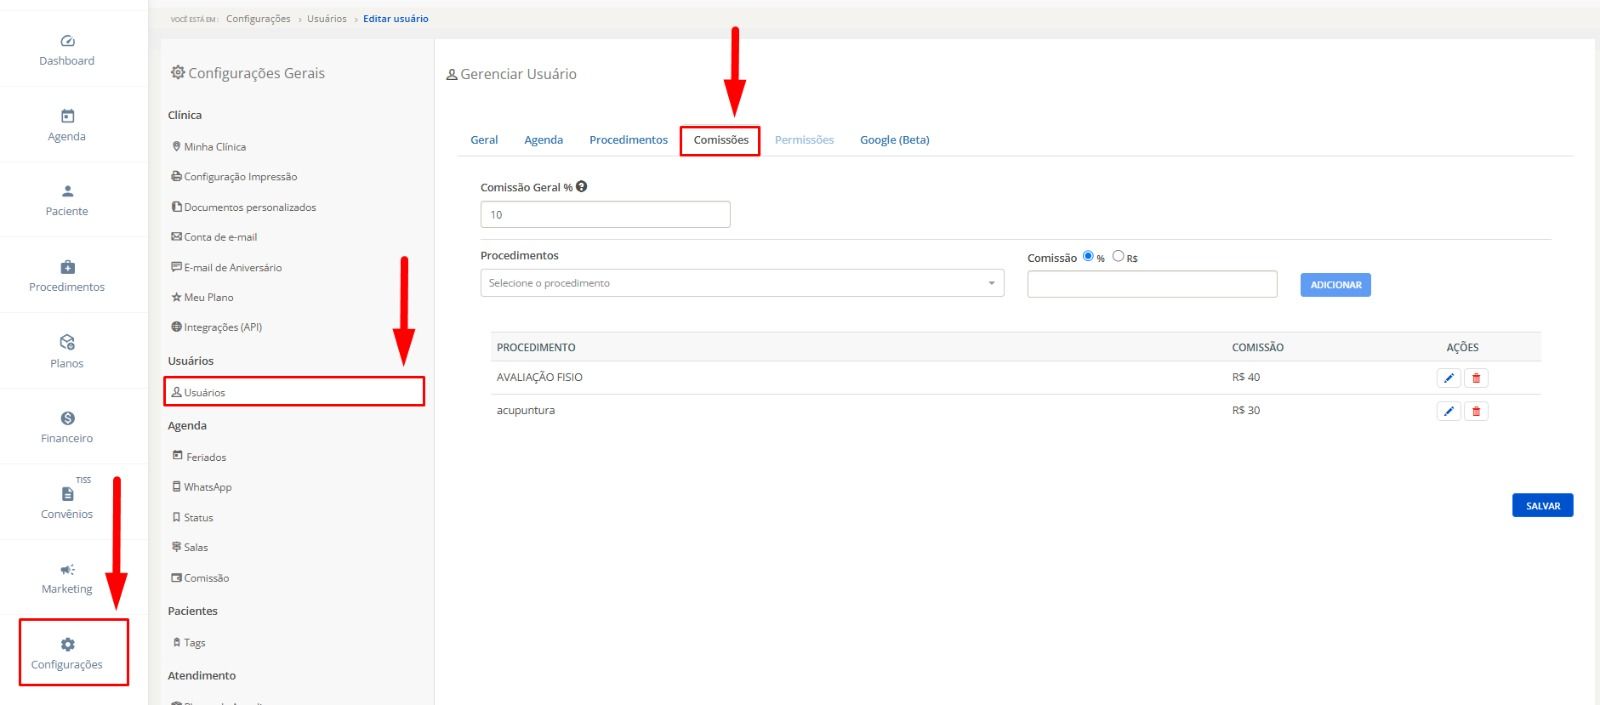Click the SALVAR button
Viewport: 1600px width, 705px height.
click(x=1542, y=506)
